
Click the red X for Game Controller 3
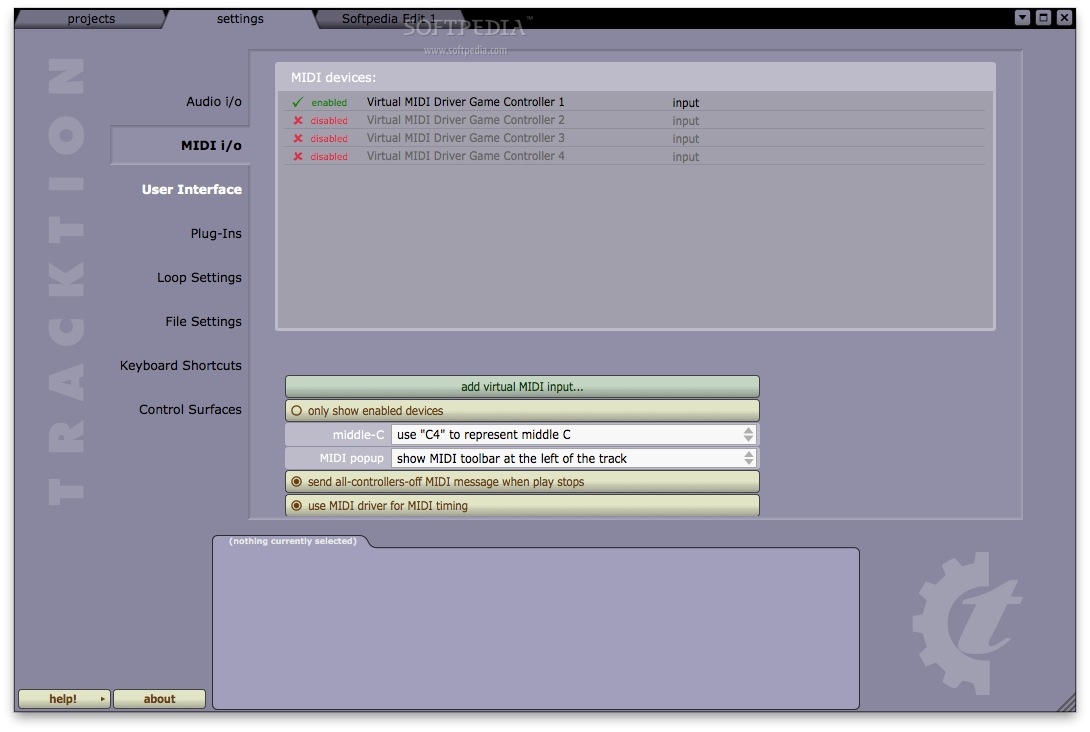click(298, 138)
